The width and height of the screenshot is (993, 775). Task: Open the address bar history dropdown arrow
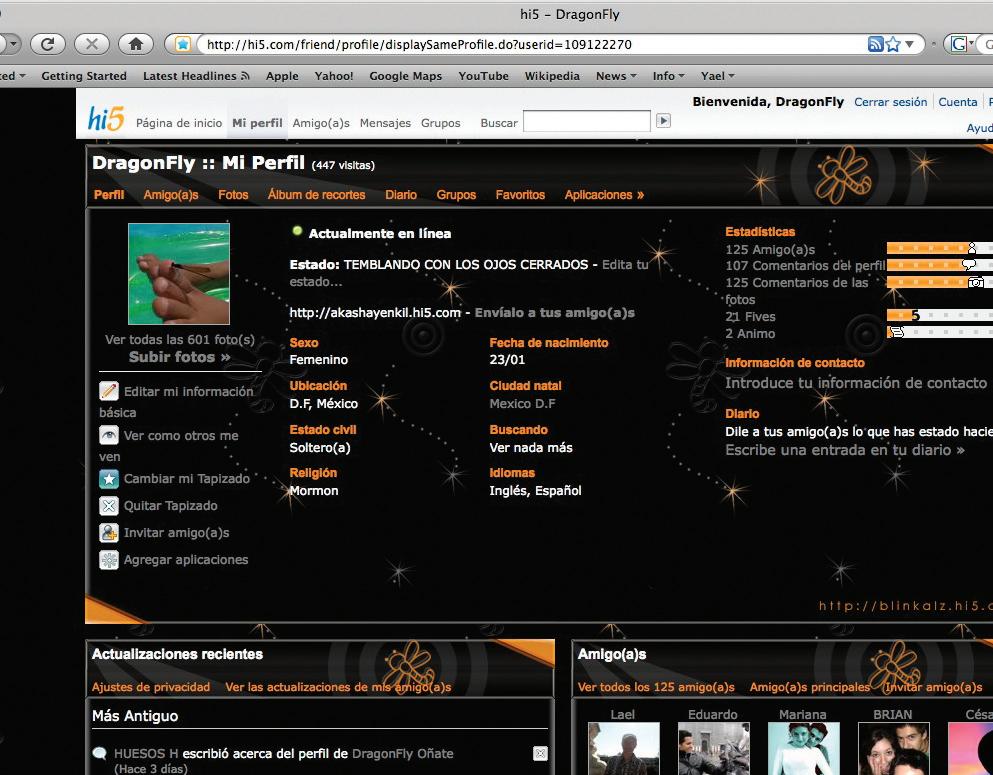(909, 44)
